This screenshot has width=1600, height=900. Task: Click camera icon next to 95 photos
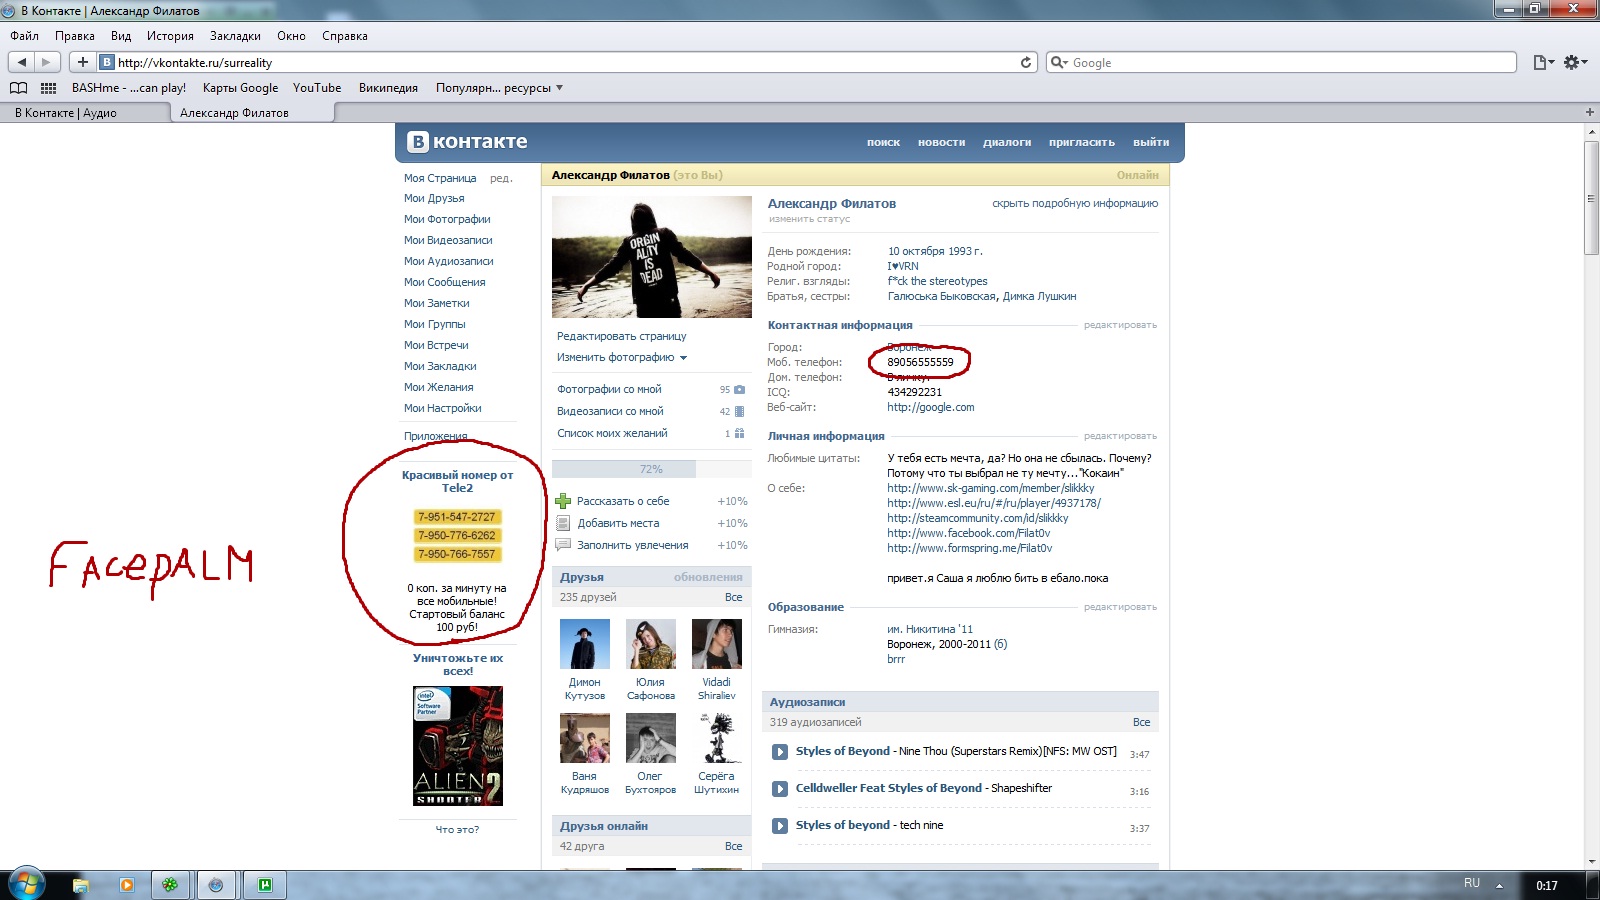(x=740, y=389)
